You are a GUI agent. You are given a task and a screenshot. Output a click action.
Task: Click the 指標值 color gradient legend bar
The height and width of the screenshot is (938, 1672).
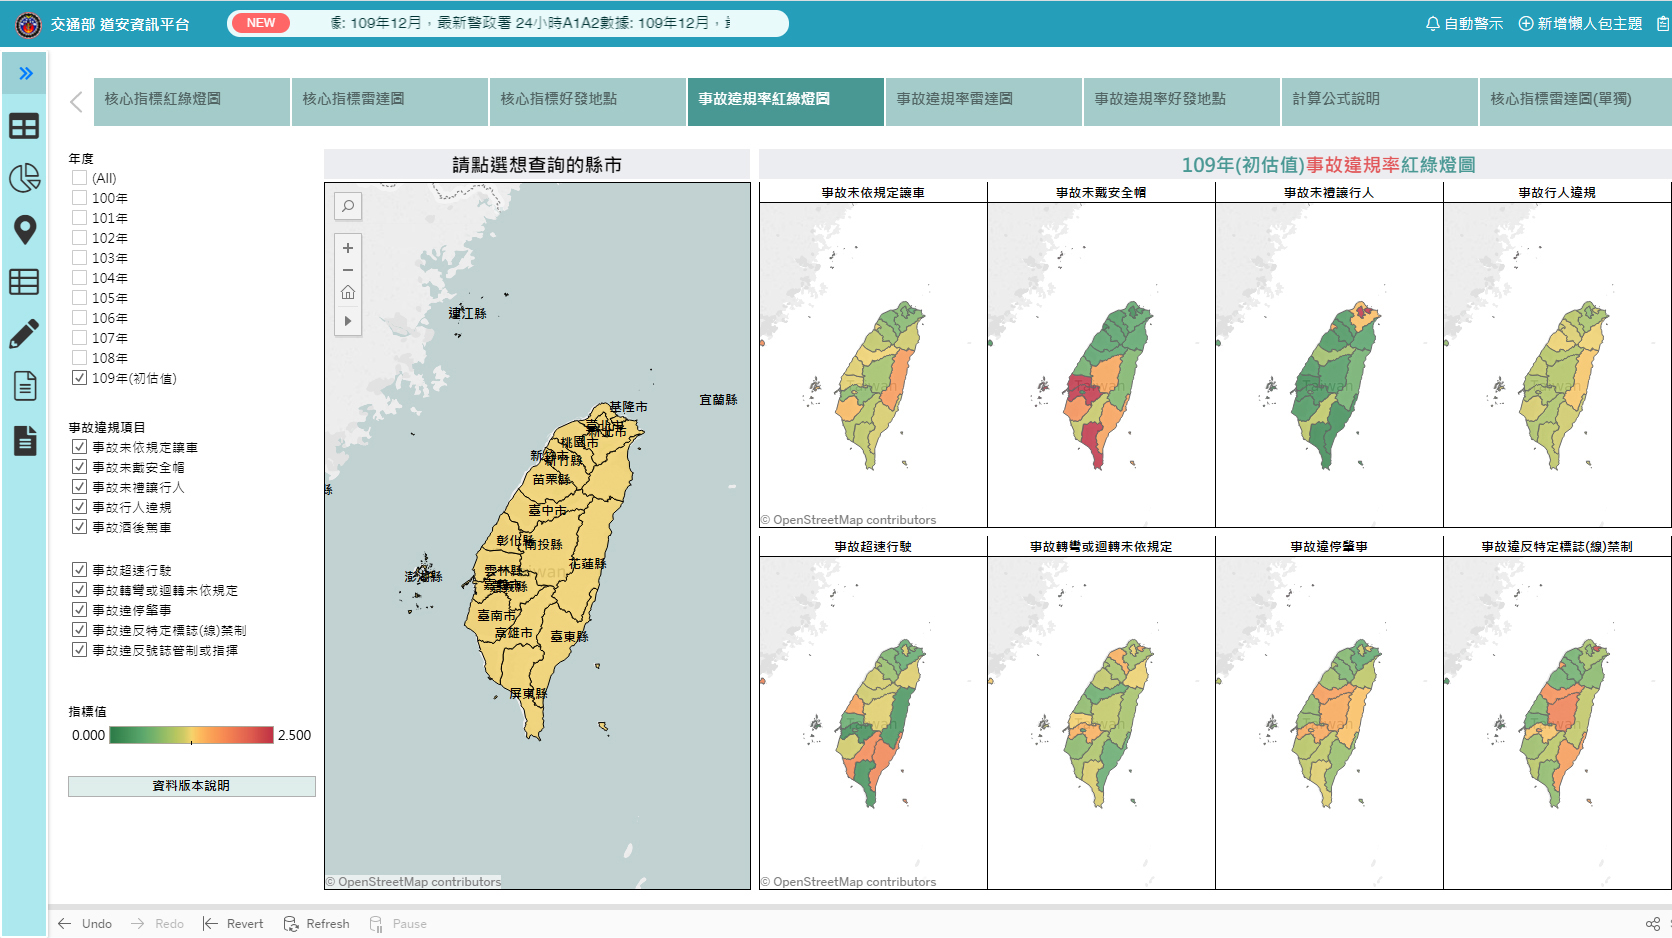[x=191, y=735]
